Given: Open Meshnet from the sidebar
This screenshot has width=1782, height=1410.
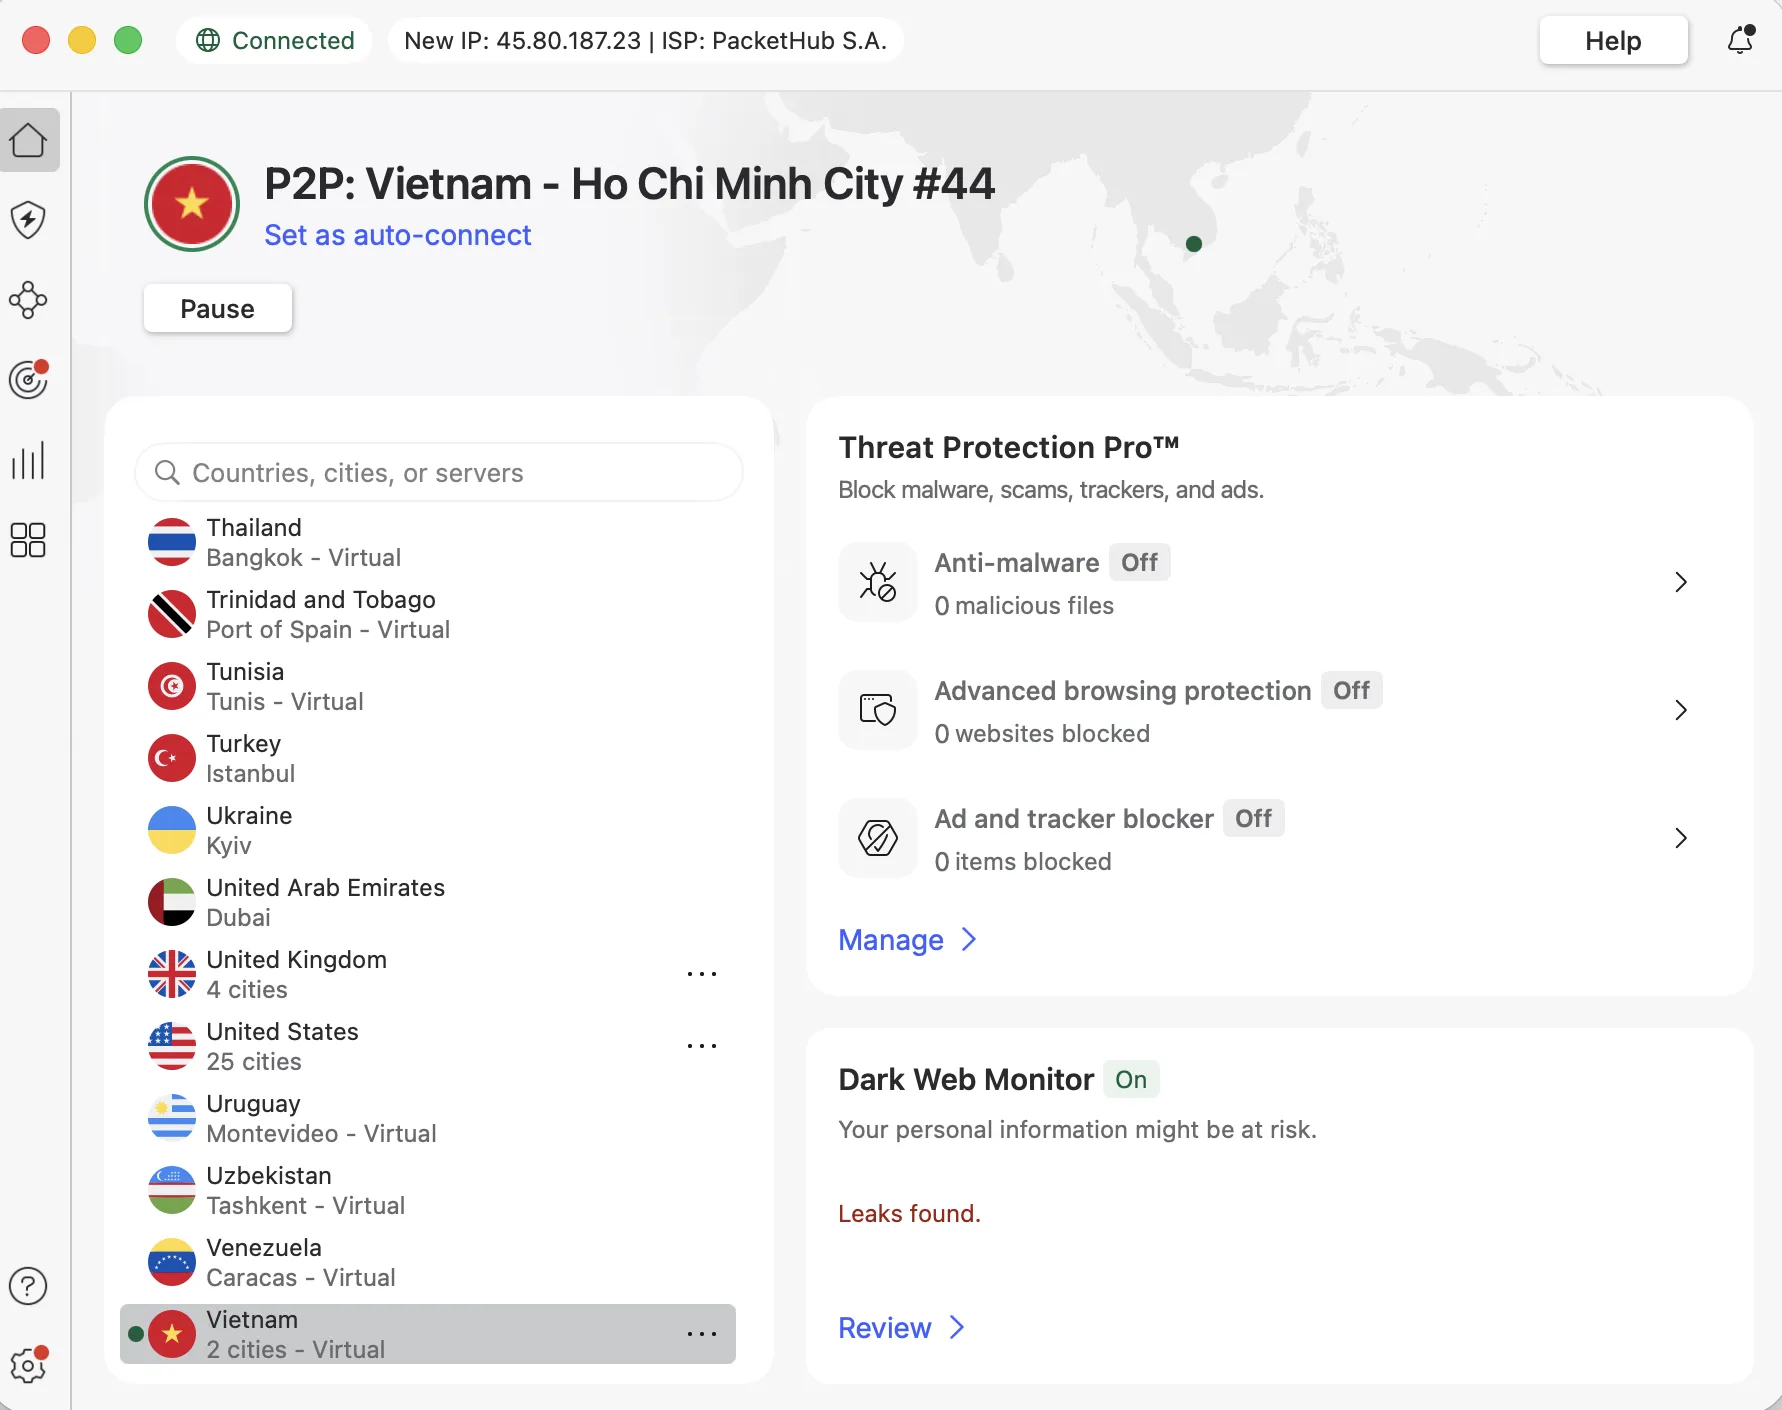Looking at the screenshot, I should (29, 300).
